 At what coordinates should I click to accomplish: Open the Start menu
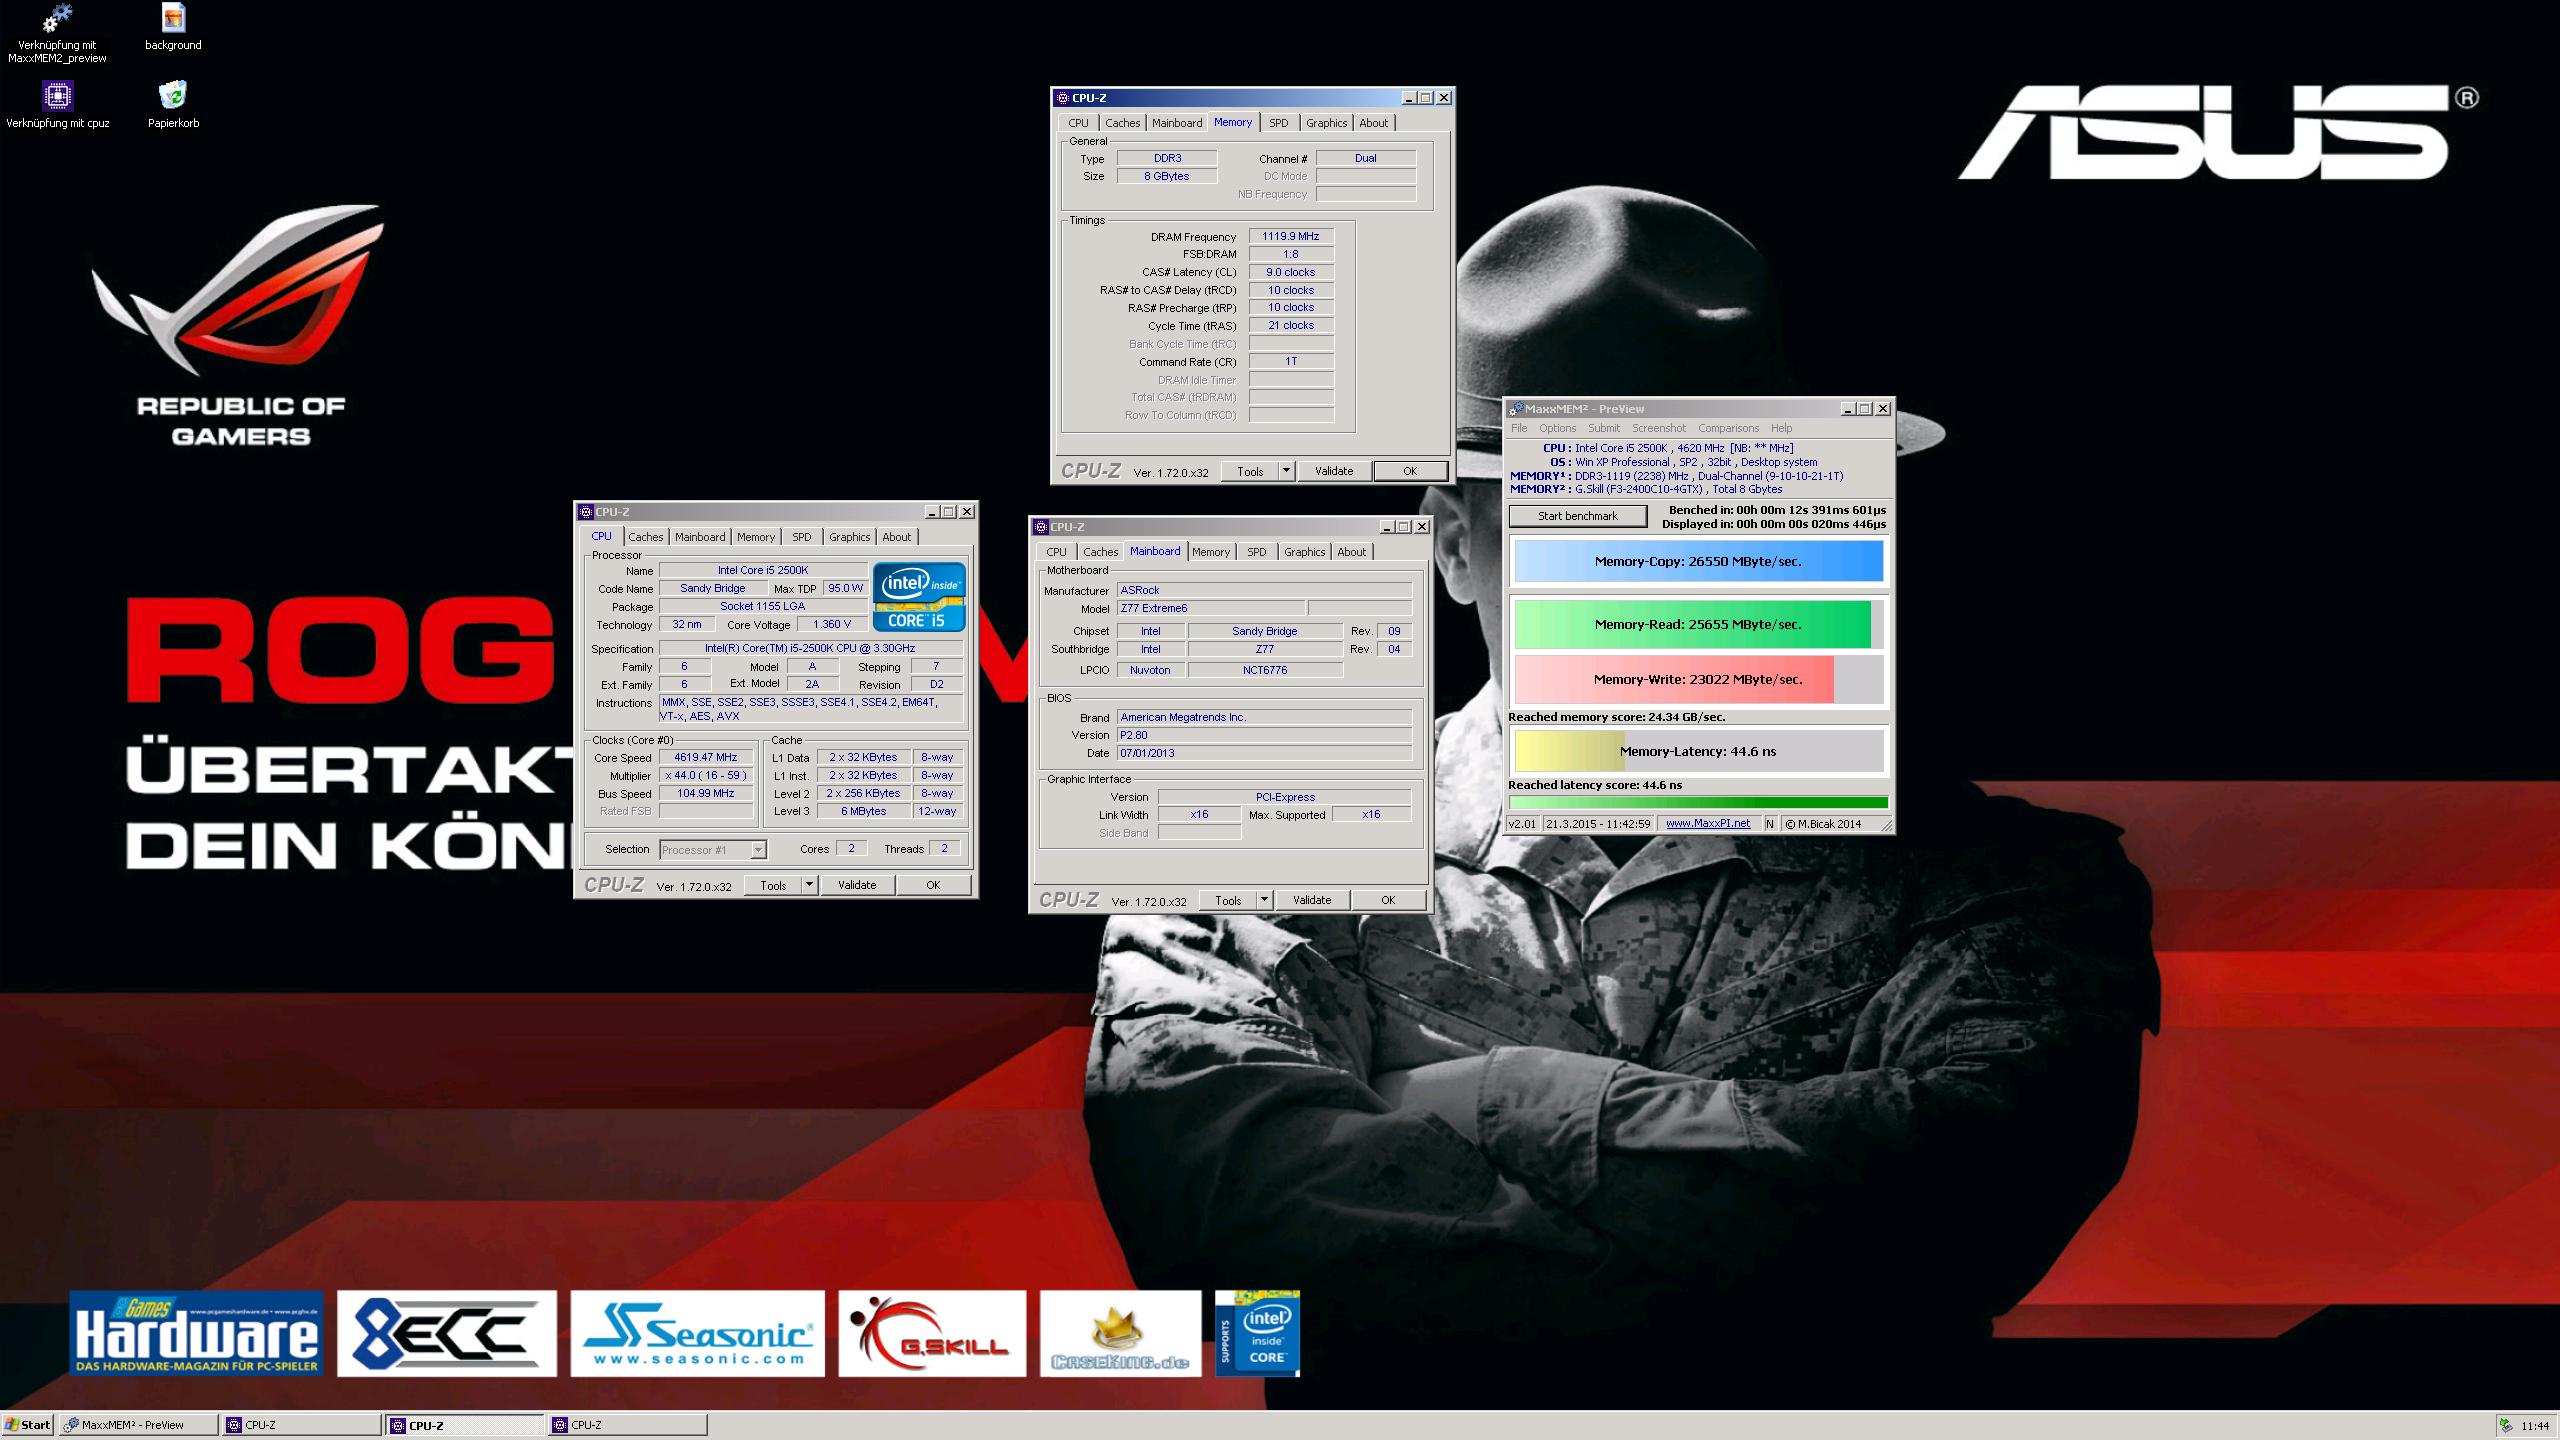tap(28, 1425)
